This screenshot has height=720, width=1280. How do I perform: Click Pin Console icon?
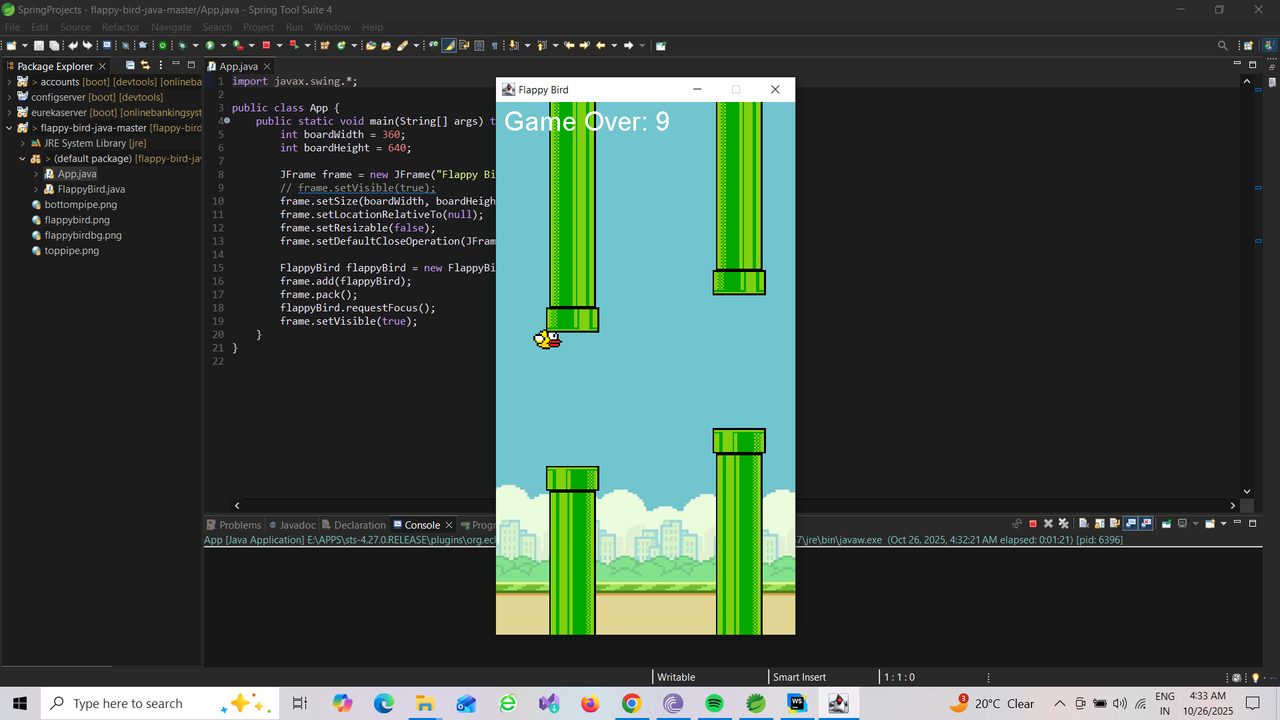click(x=1166, y=524)
